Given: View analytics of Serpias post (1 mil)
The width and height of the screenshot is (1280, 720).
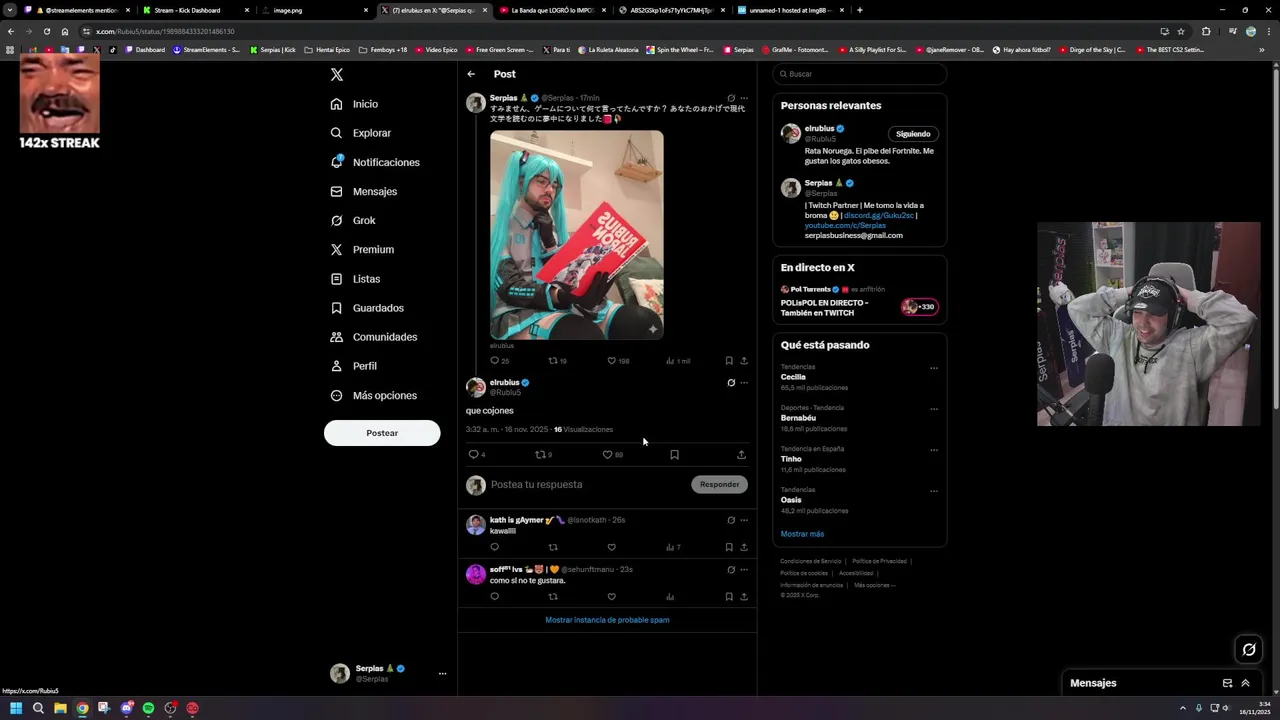Looking at the screenshot, I should pyautogui.click(x=671, y=361).
